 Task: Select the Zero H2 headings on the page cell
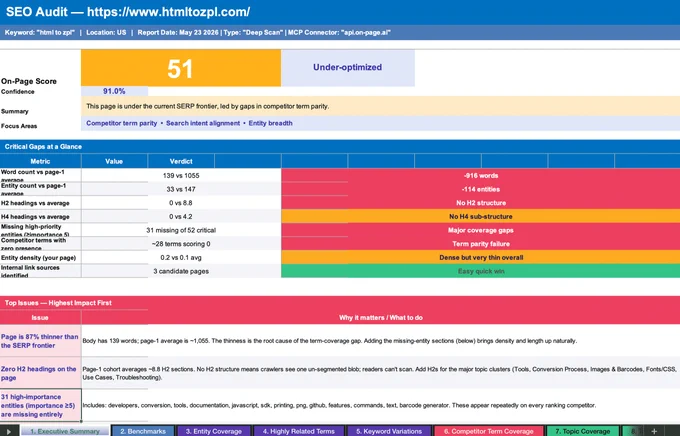40,373
